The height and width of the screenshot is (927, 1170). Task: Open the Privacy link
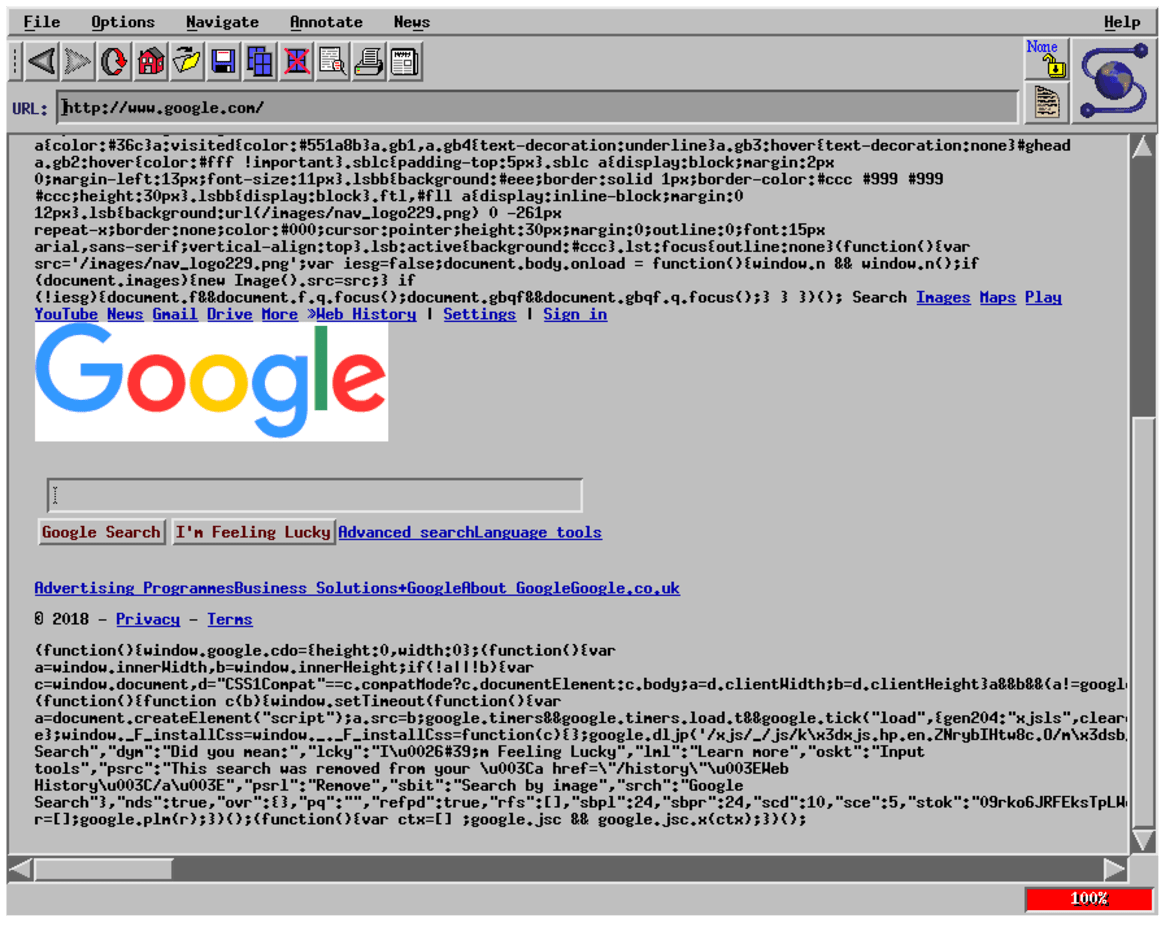[148, 619]
